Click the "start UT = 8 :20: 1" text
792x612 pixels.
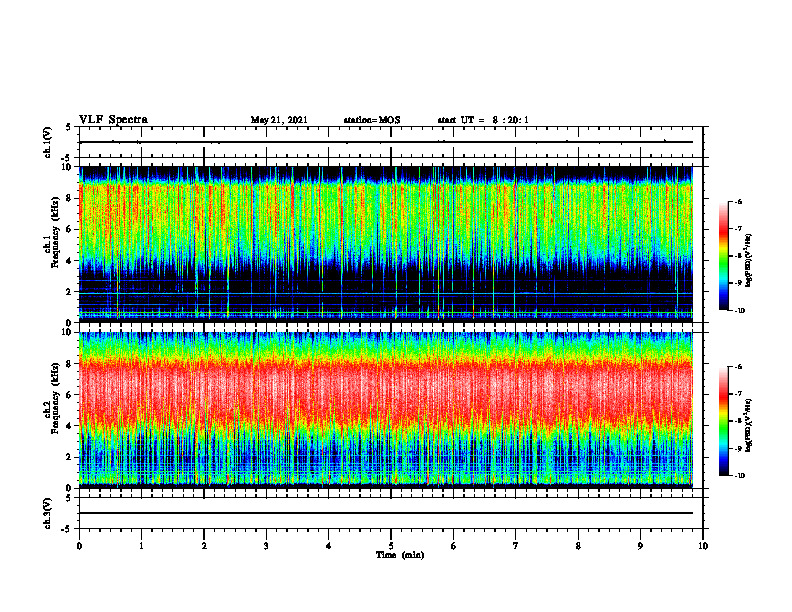tap(483, 120)
